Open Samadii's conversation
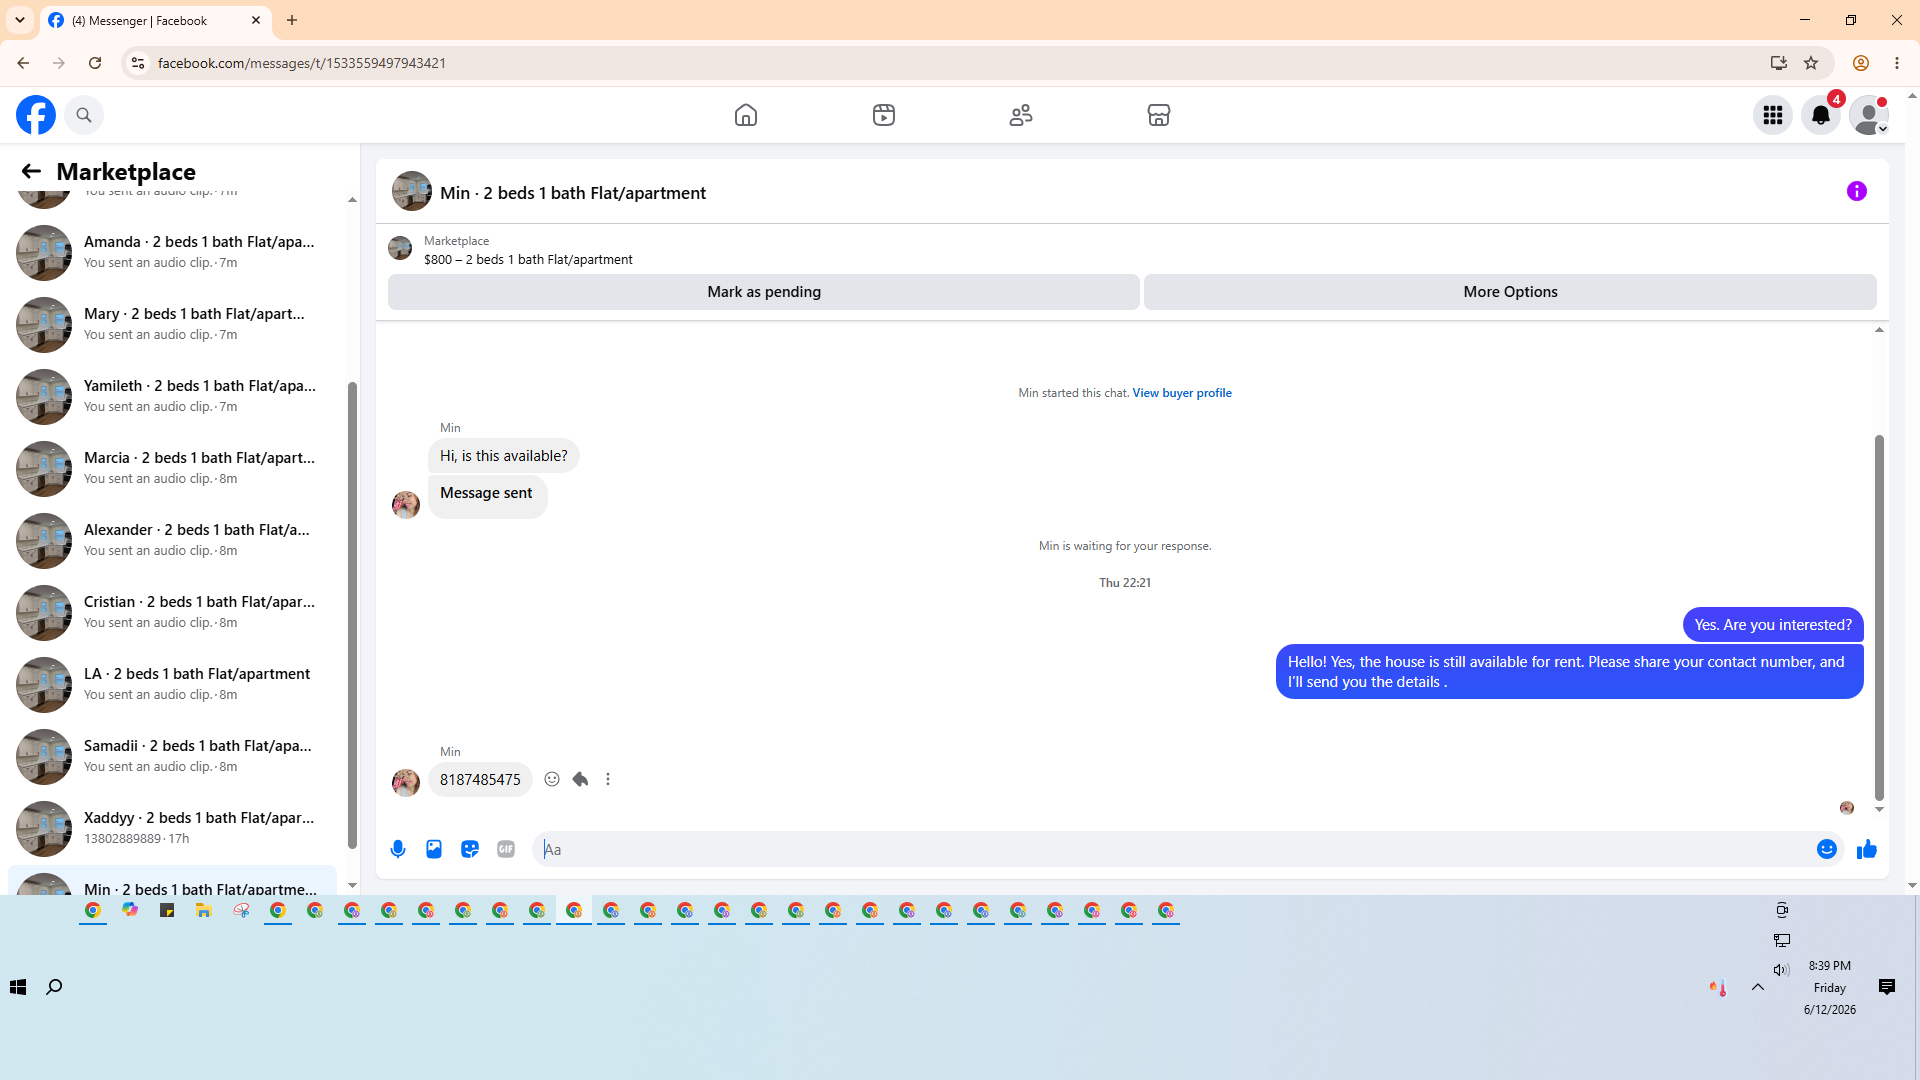This screenshot has height=1080, width=1920. coord(172,756)
